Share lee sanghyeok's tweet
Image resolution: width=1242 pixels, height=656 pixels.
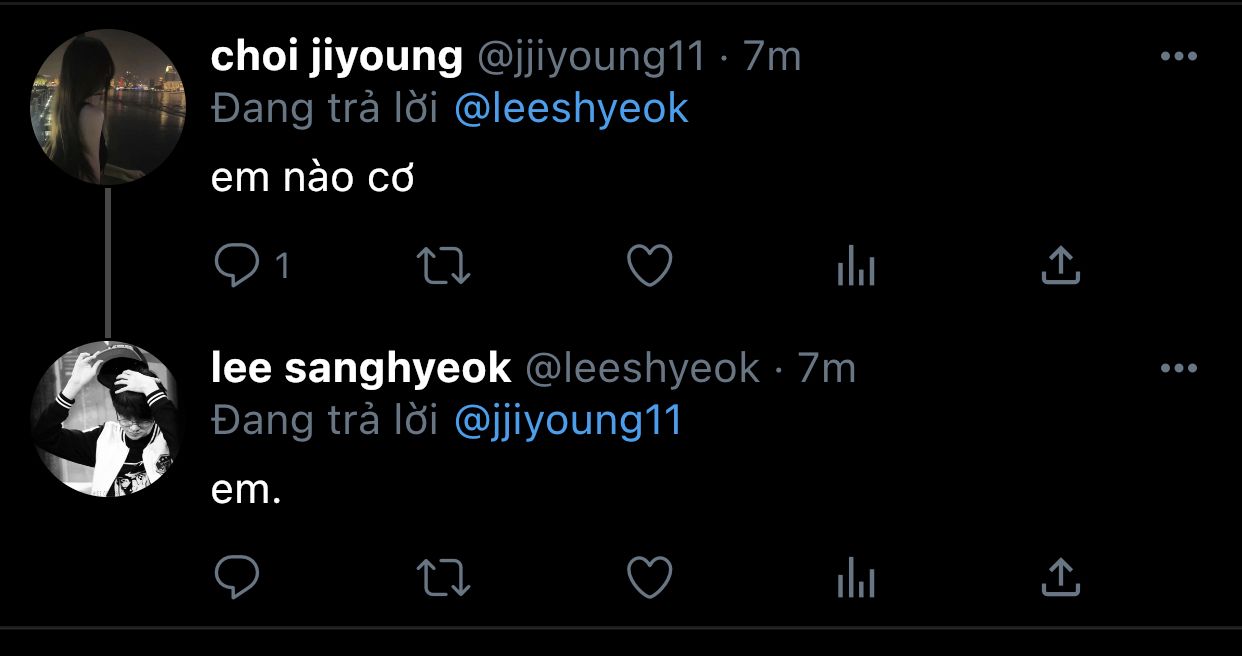(1060, 576)
